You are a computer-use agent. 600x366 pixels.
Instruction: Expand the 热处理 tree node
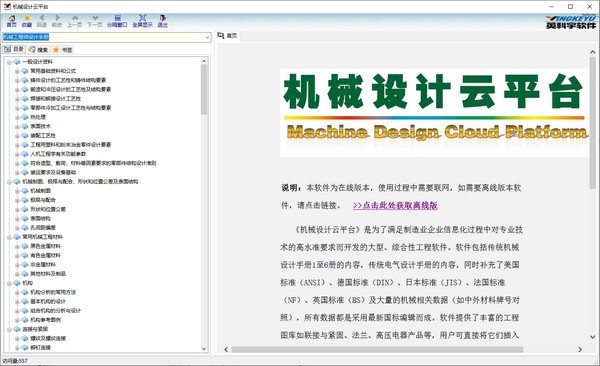click(x=17, y=118)
